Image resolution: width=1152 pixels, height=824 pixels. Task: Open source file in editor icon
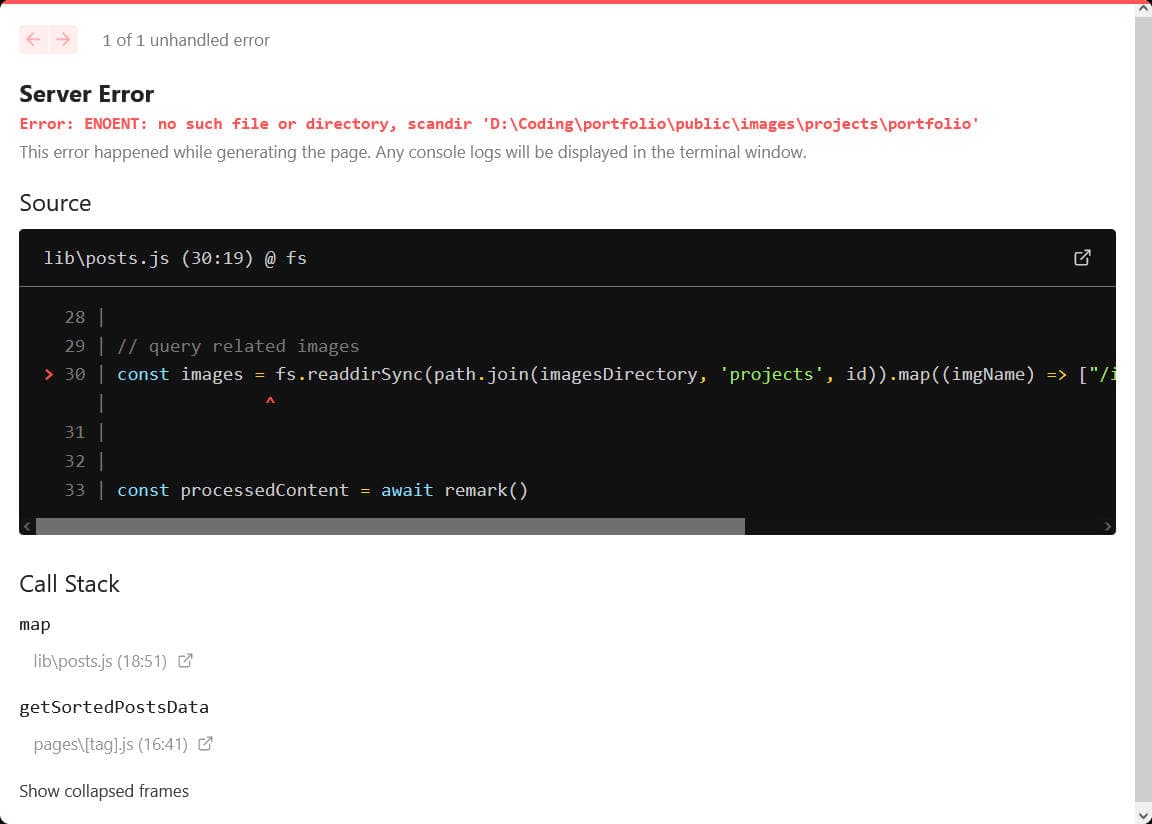1082,258
